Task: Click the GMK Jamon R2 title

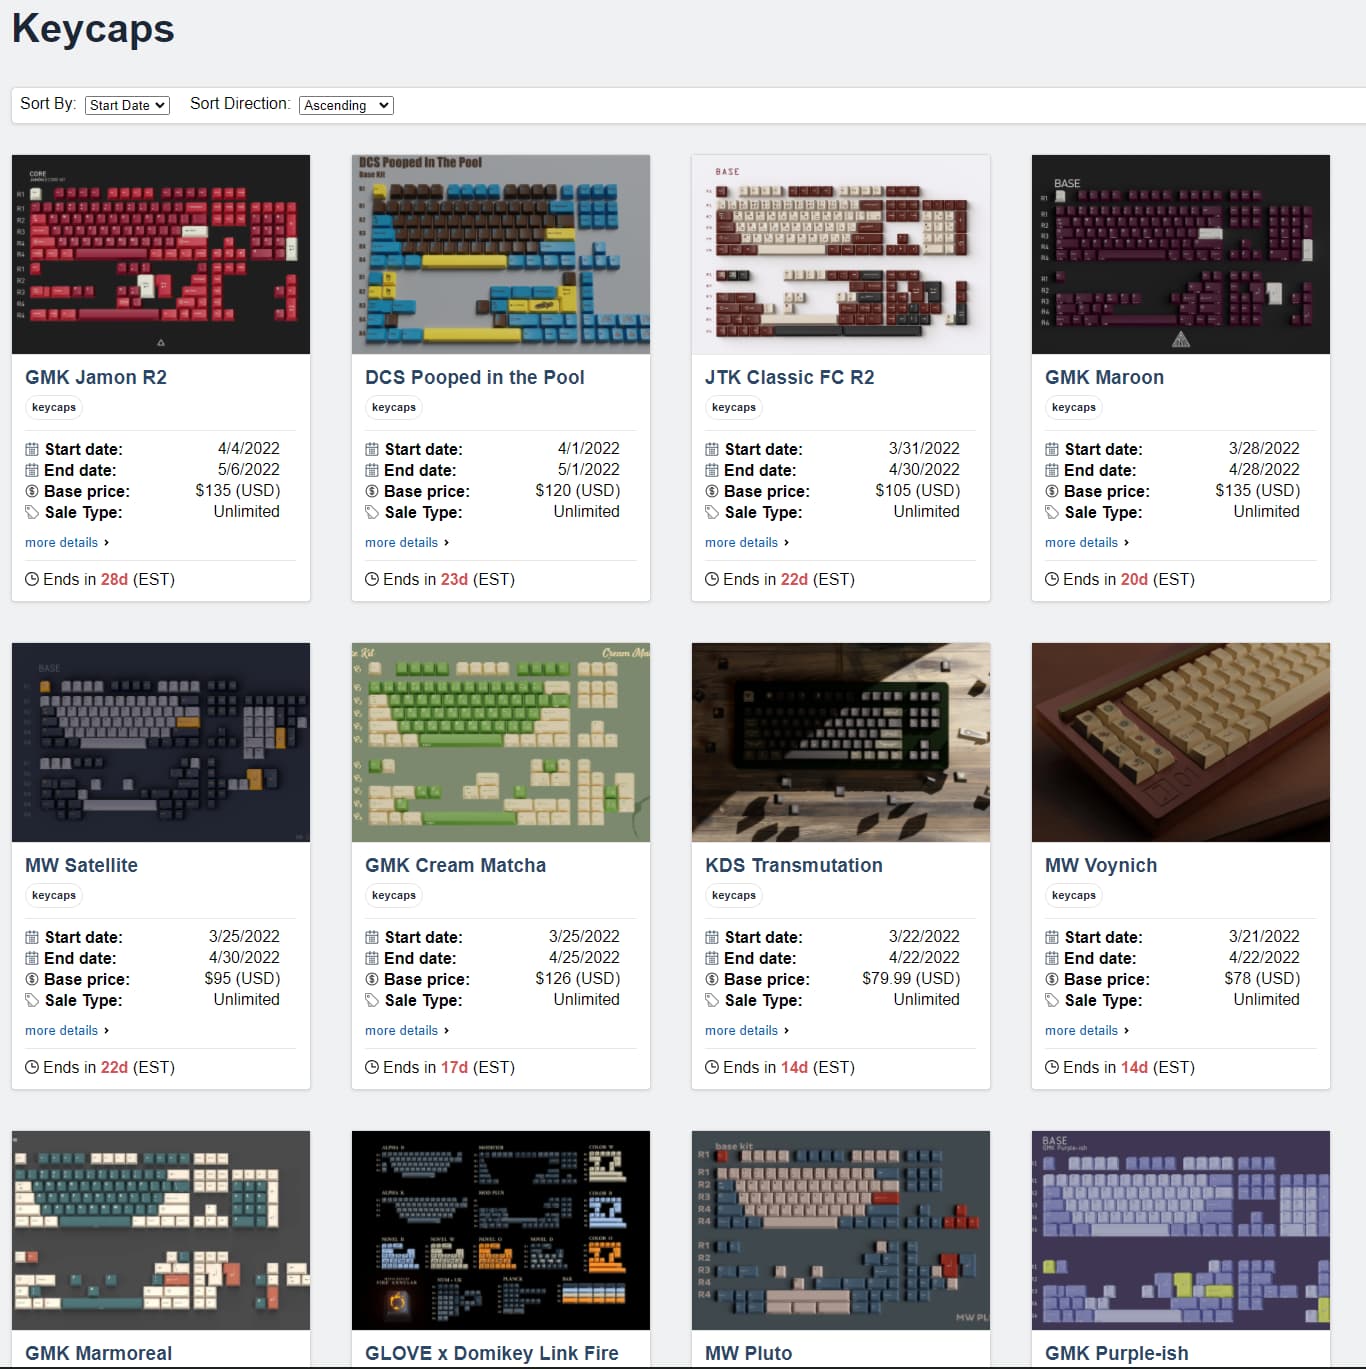Action: pyautogui.click(x=96, y=377)
